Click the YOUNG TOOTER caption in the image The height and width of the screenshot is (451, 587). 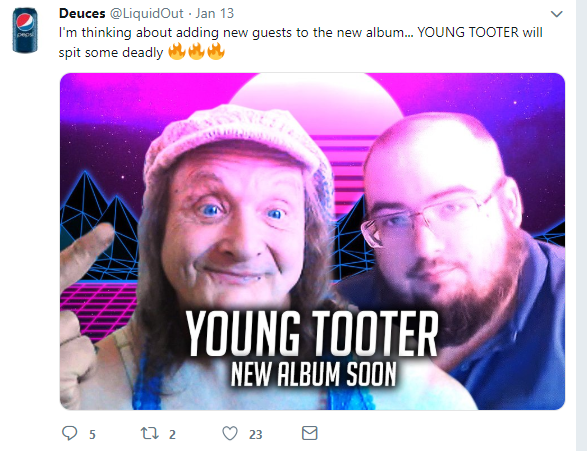[x=312, y=333]
